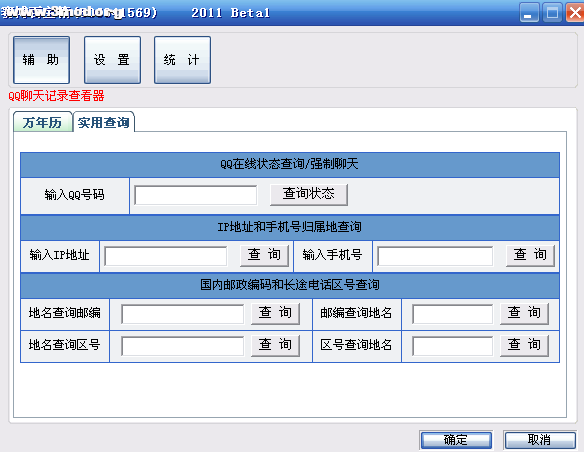Switch to the 万年历 tab

[42, 122]
